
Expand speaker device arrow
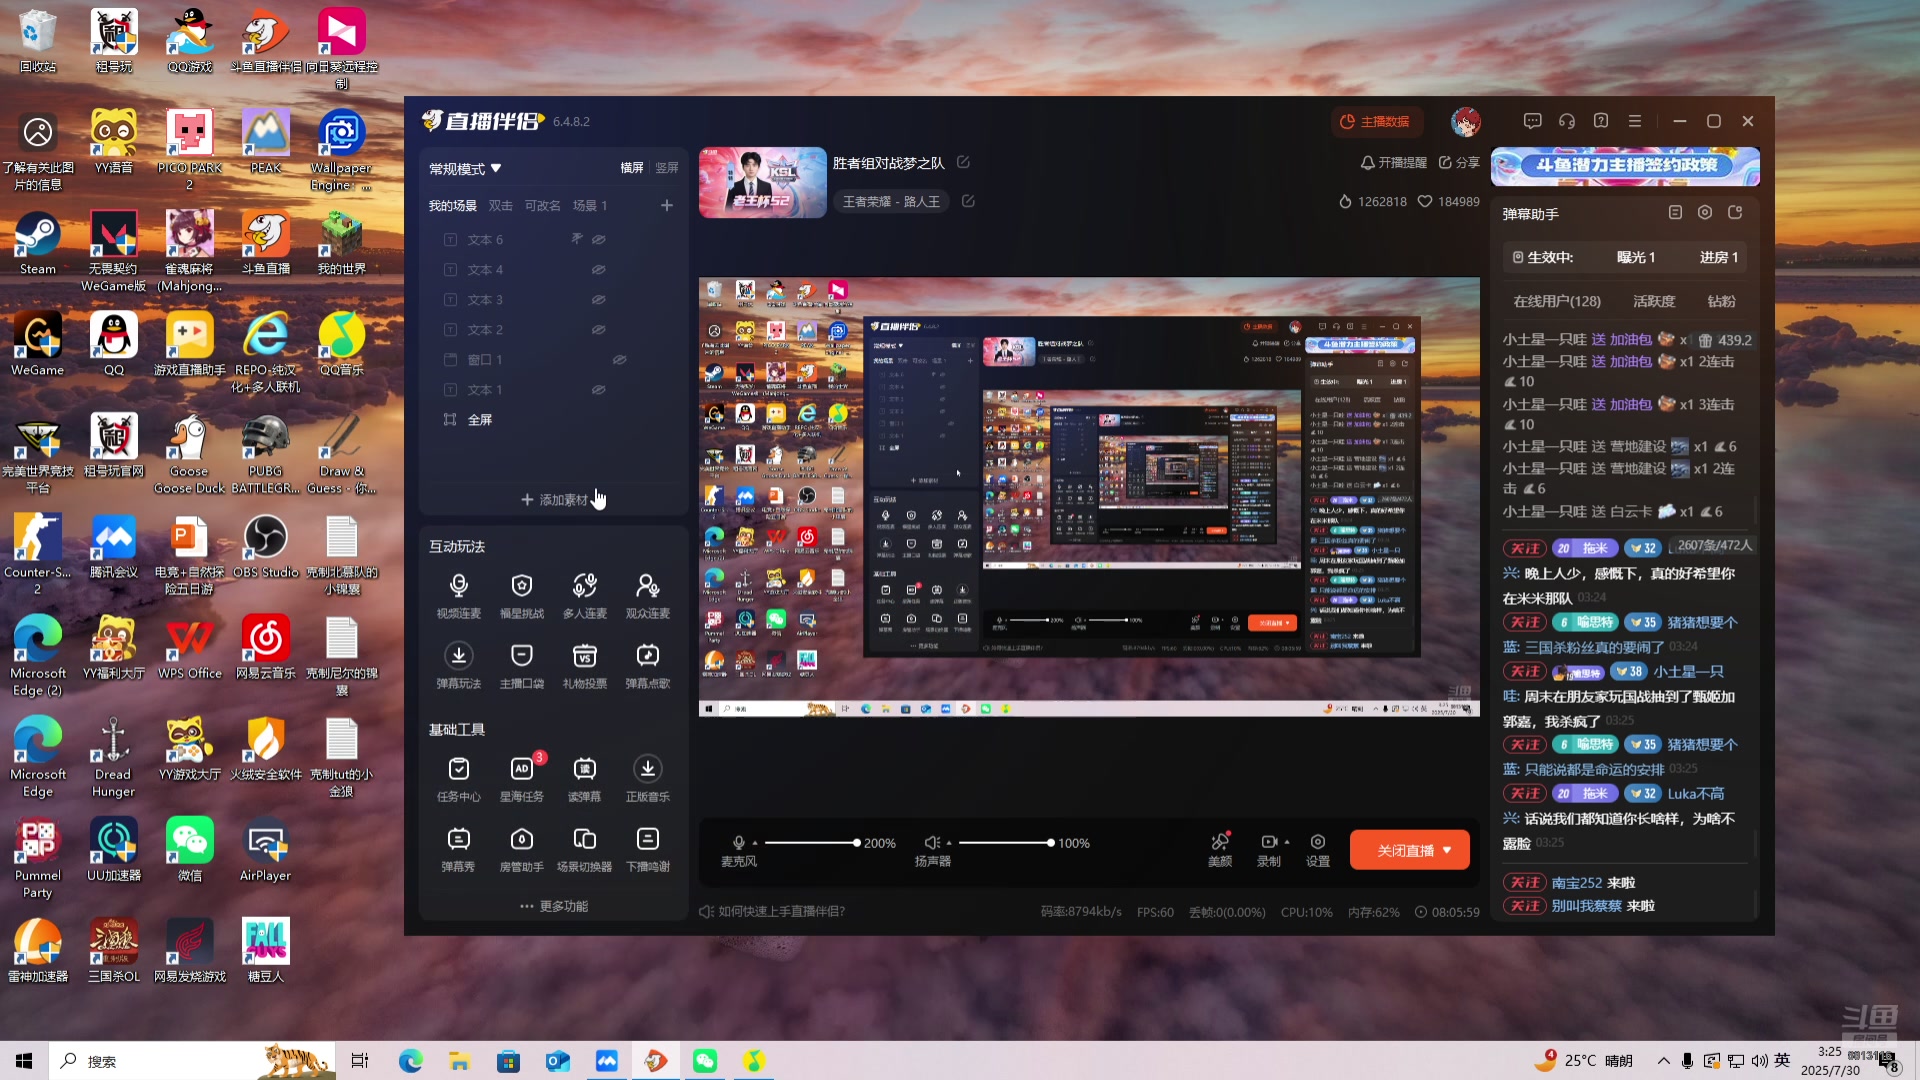(x=949, y=843)
